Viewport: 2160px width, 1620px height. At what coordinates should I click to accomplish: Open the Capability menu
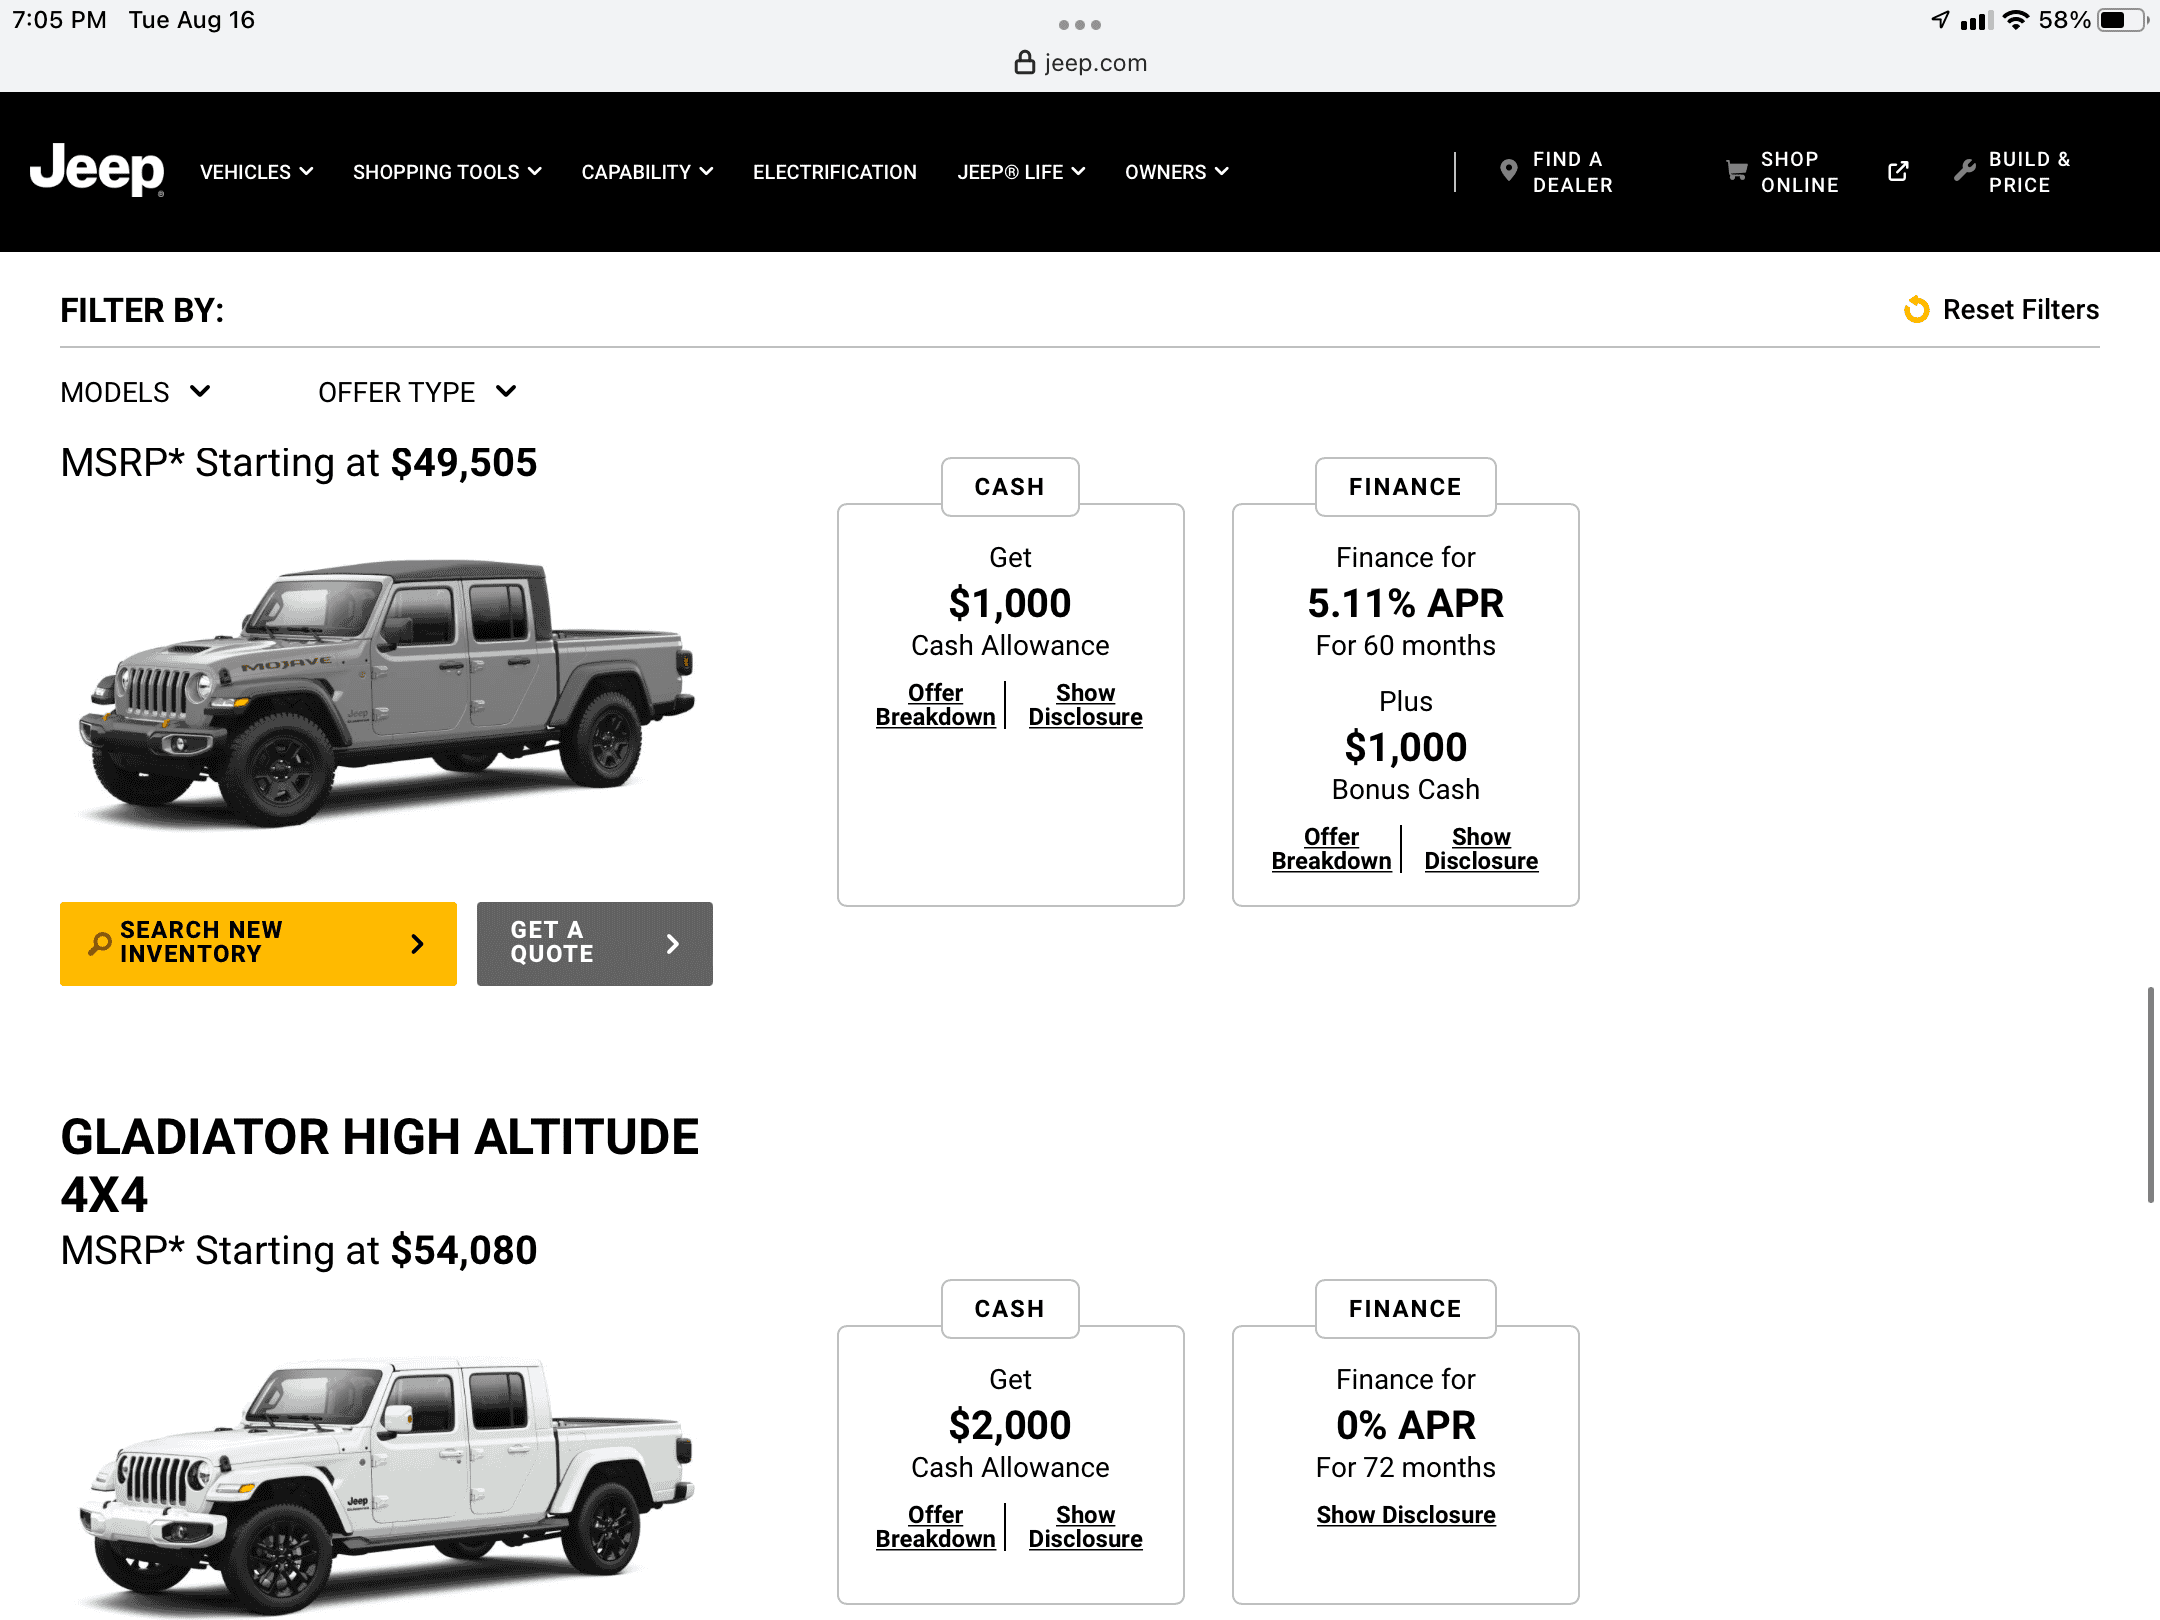[x=647, y=172]
